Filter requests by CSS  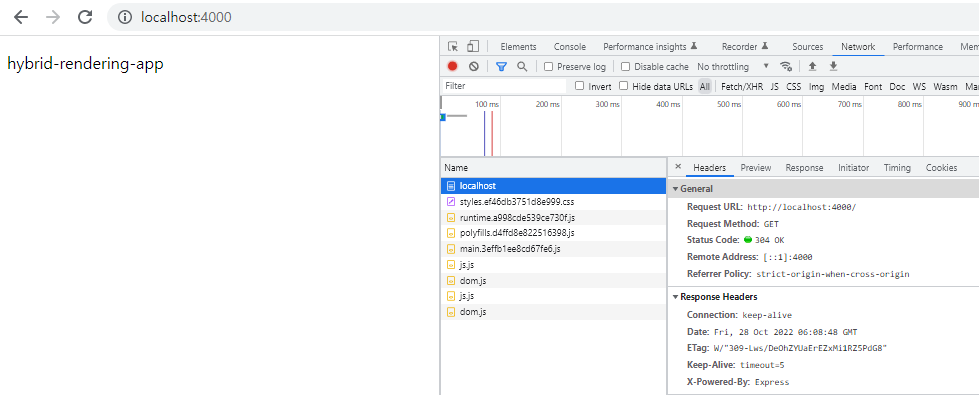(794, 87)
